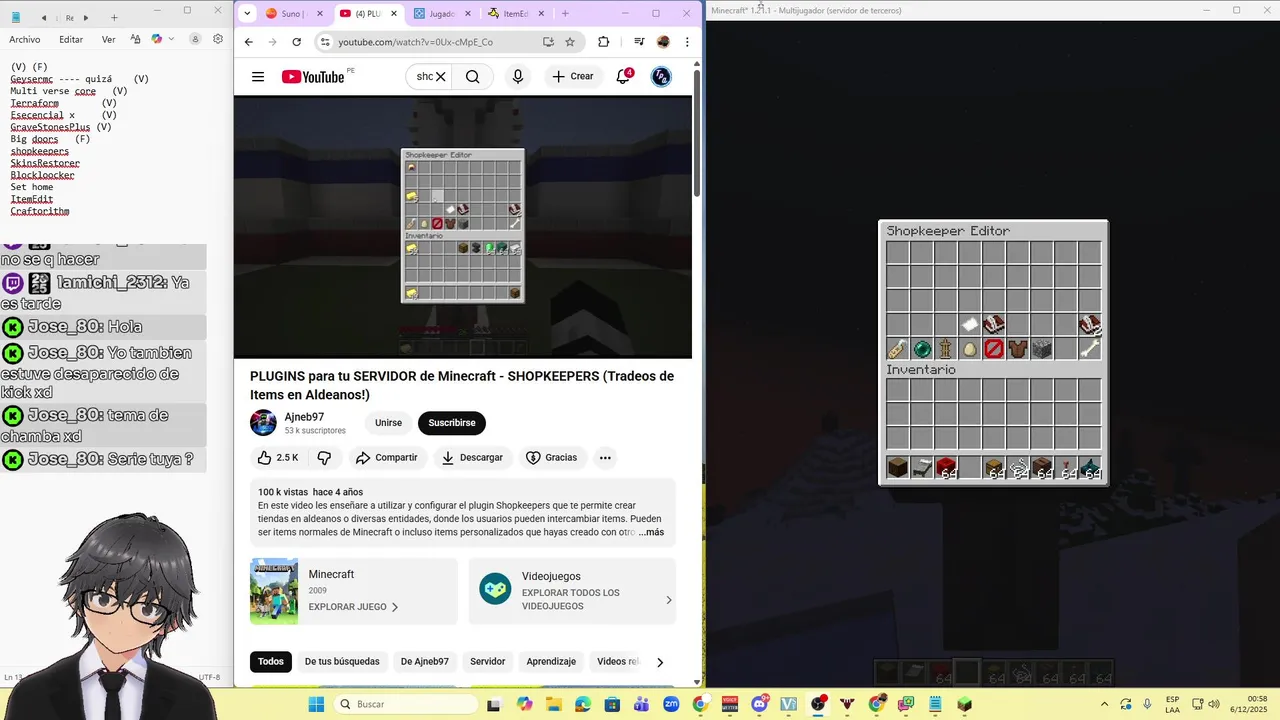Screen dimensions: 1280x720
Task: Open the Ajneb97 channel link
Action: coord(304,417)
